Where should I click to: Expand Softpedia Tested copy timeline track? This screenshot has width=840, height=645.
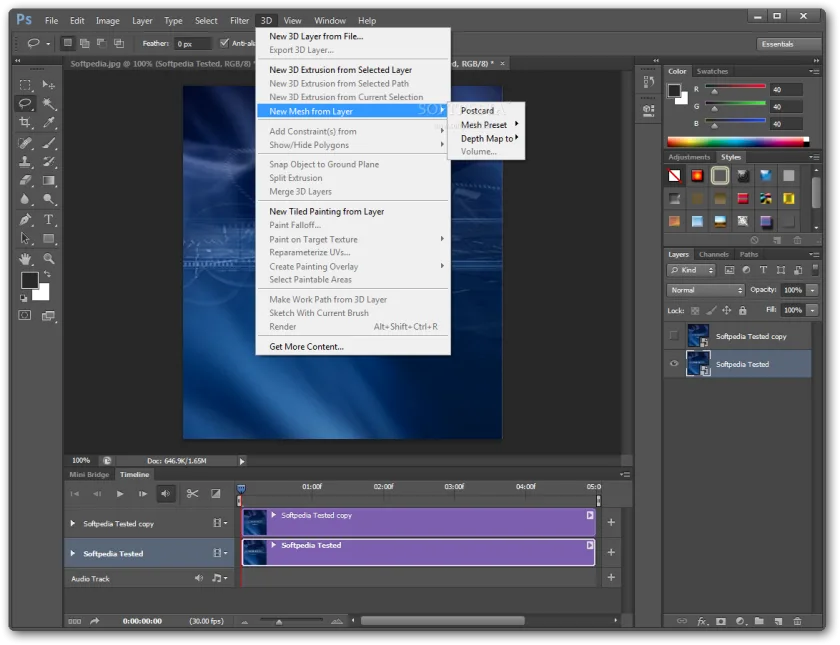tap(73, 523)
